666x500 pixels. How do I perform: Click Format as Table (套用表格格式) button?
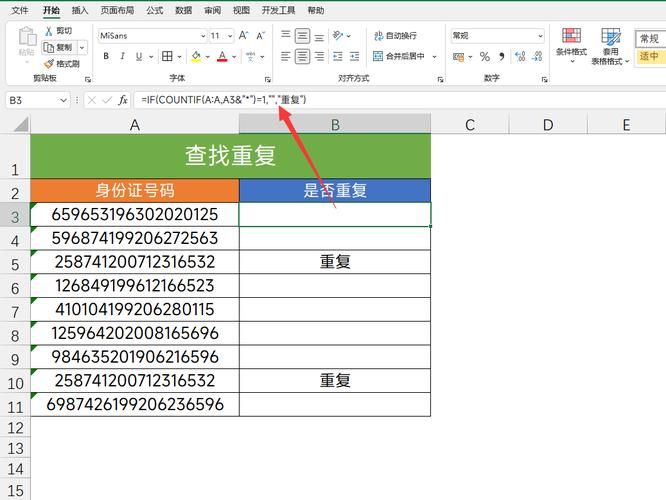[610, 45]
